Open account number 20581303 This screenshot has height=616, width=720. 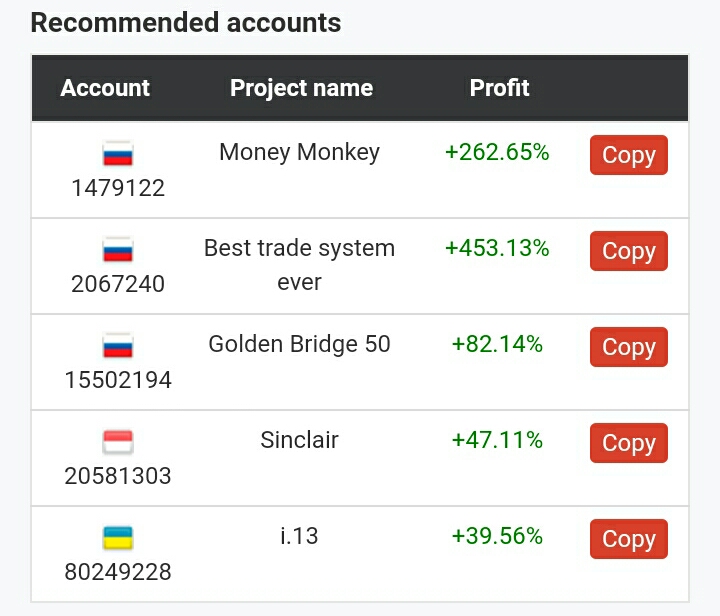tap(118, 476)
